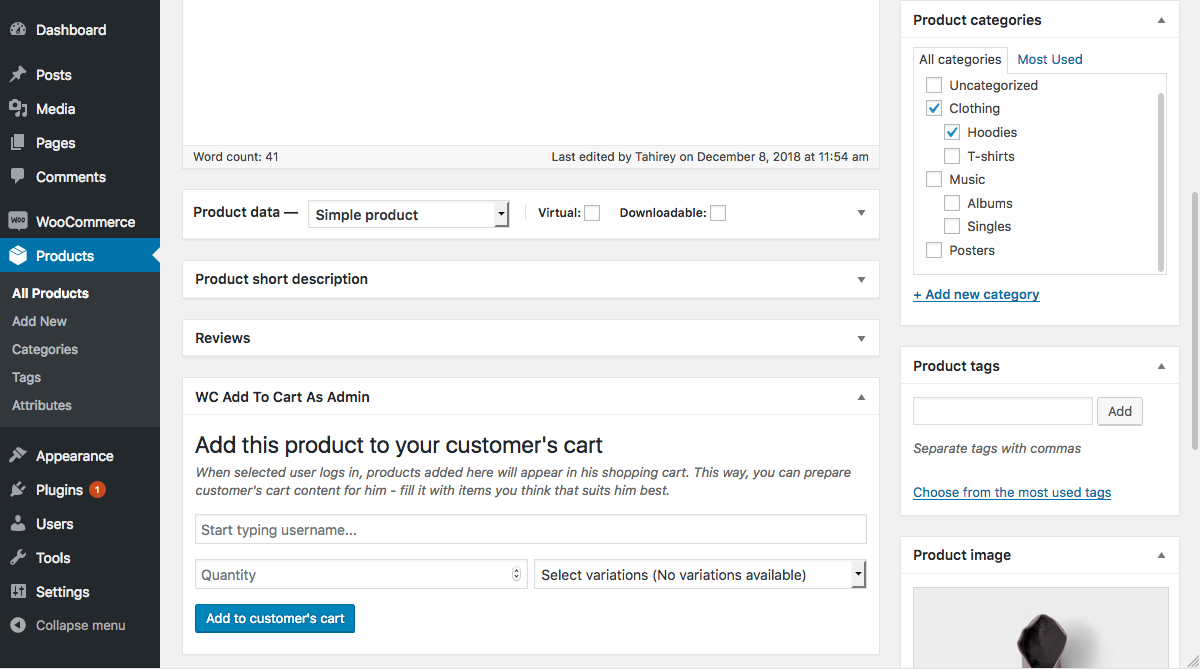Open the Users person icon

18,524
